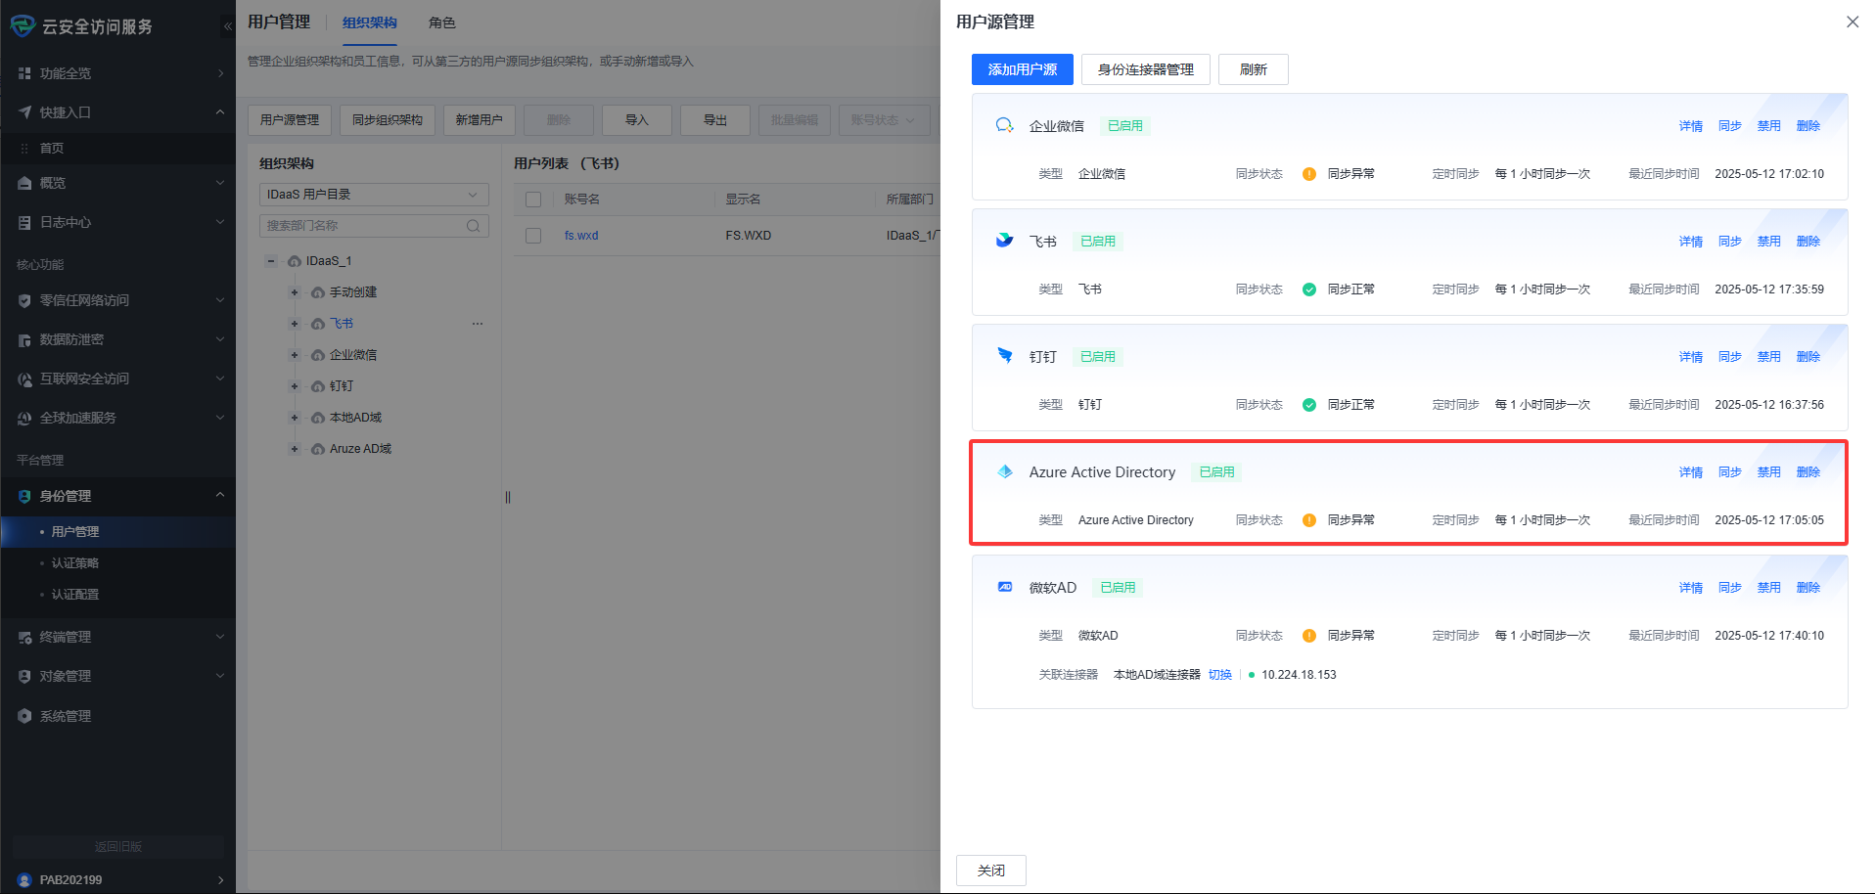1875x894 pixels.
Task: Collapse the sidebar with double-arrow icon
Action: [227, 26]
